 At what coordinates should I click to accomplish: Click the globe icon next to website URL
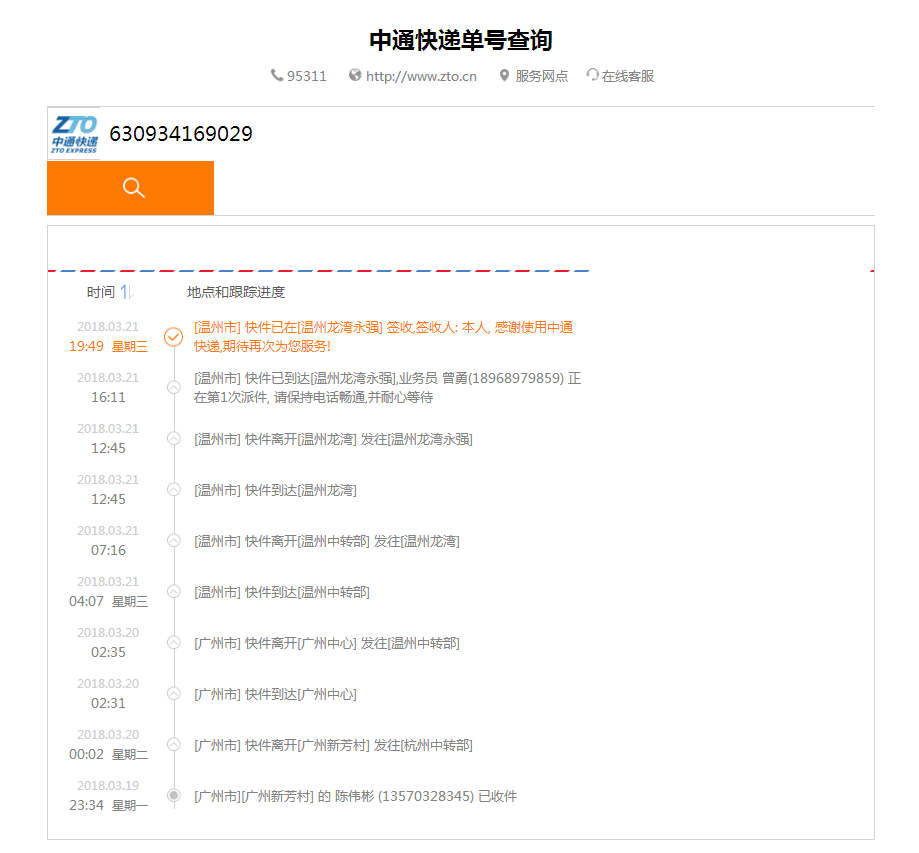[355, 75]
